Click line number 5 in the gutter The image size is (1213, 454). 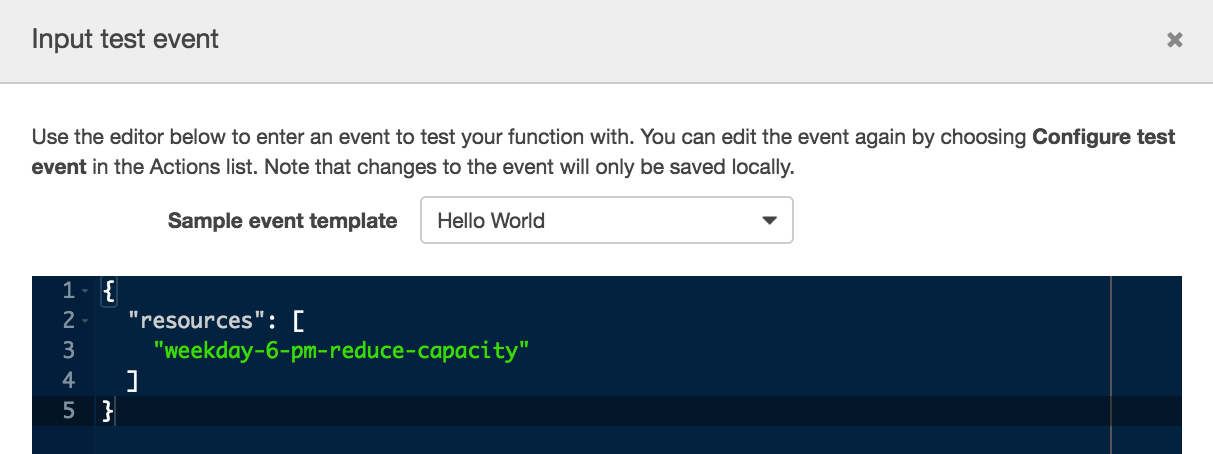point(68,410)
